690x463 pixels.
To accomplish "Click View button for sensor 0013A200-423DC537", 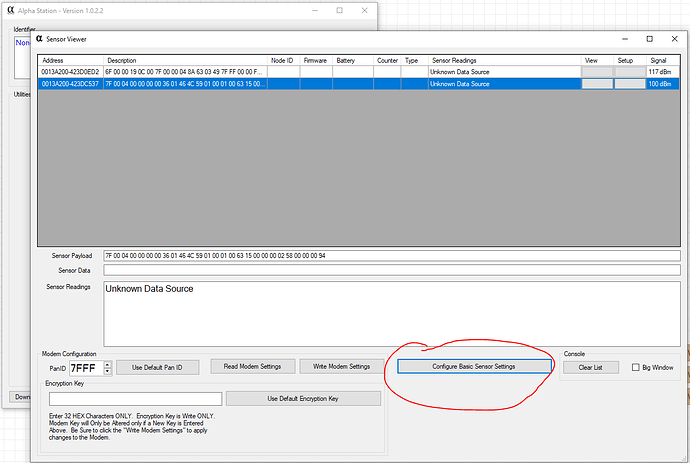I will coord(597,84).
